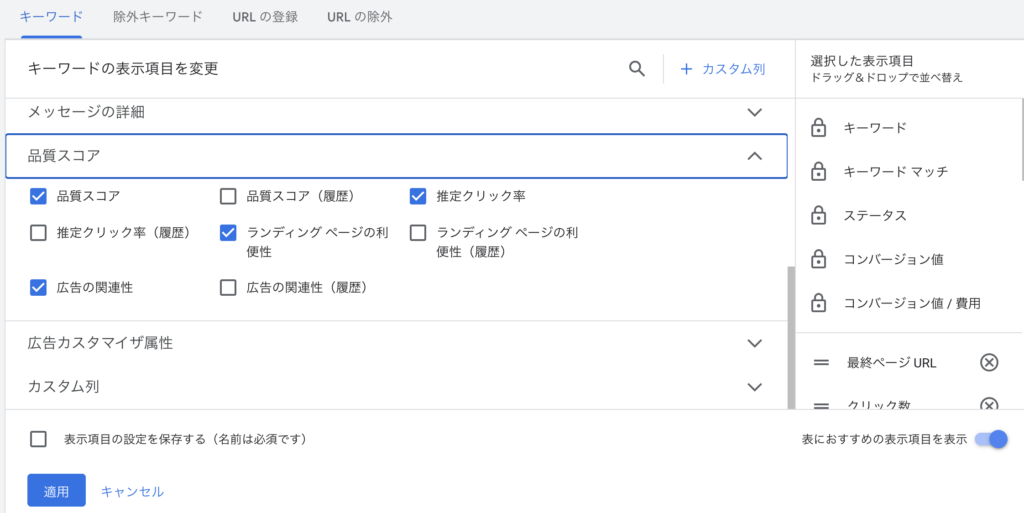
Task: Toggle off 表におすすめの表示項目を表示 switch
Action: pyautogui.click(x=991, y=439)
